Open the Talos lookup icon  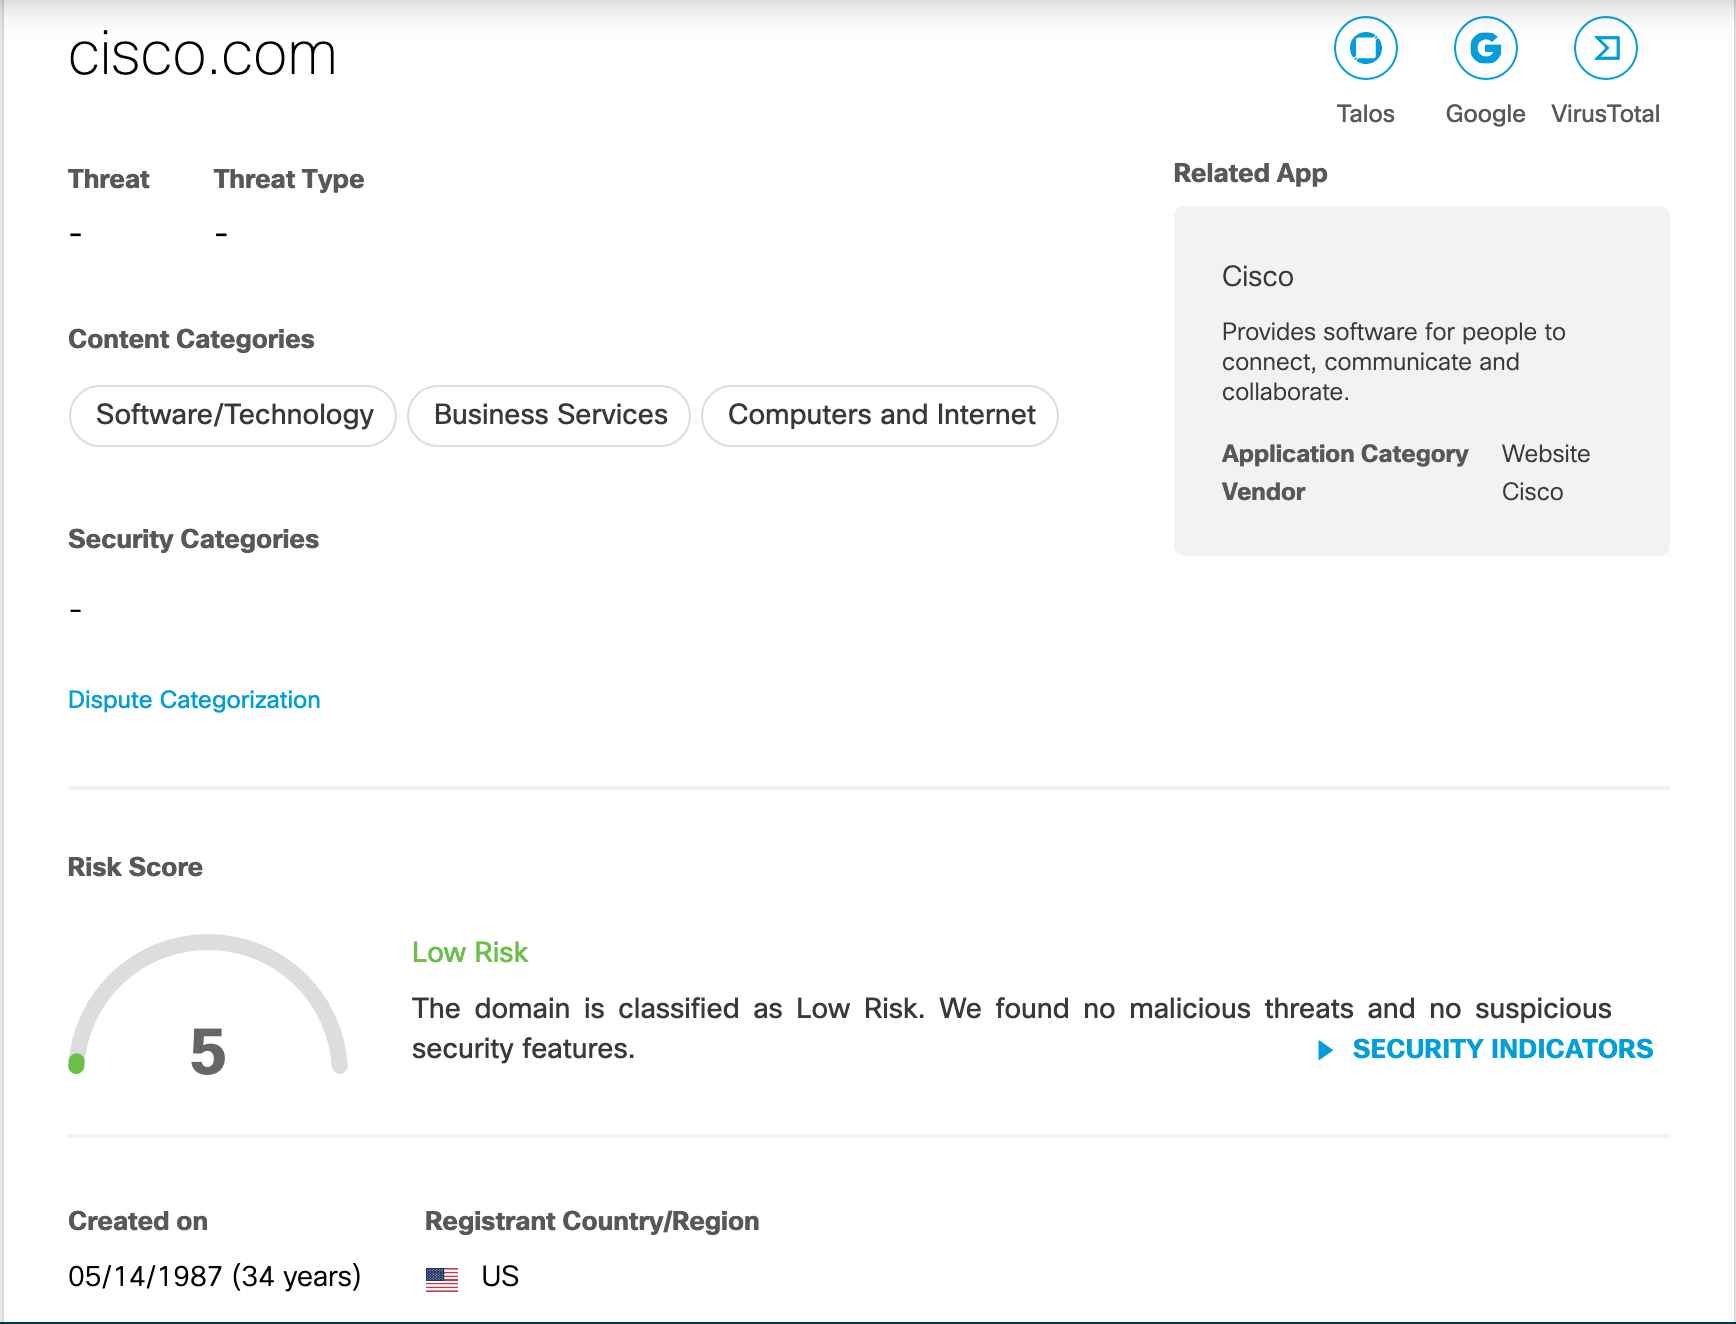click(1365, 48)
